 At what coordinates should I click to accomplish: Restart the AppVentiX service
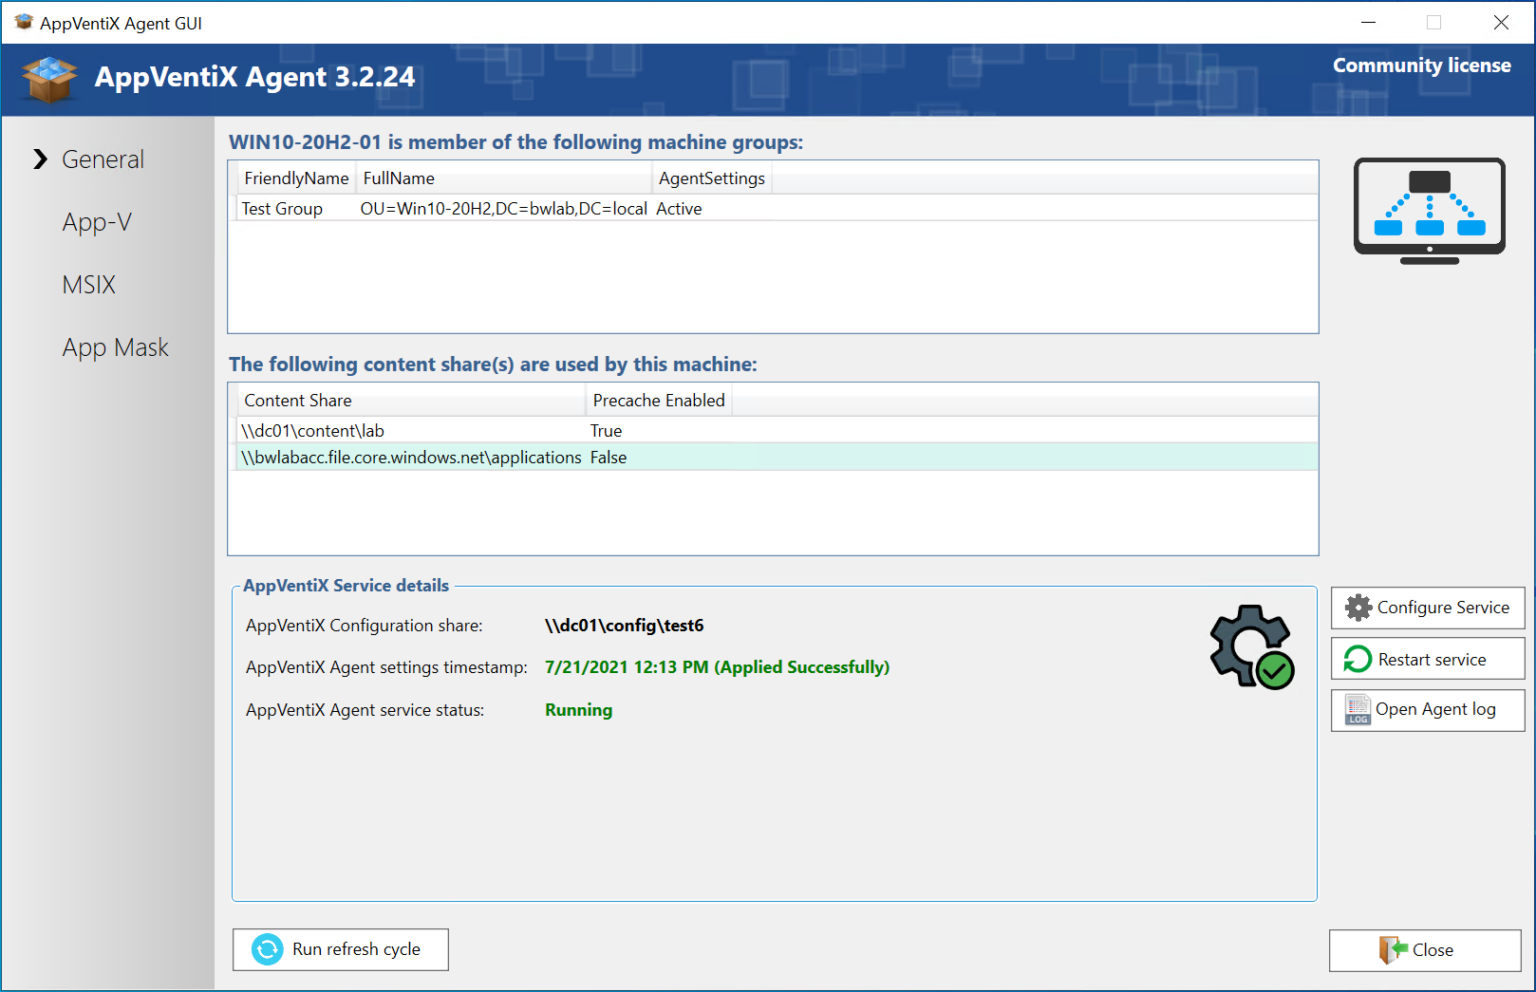[1427, 659]
